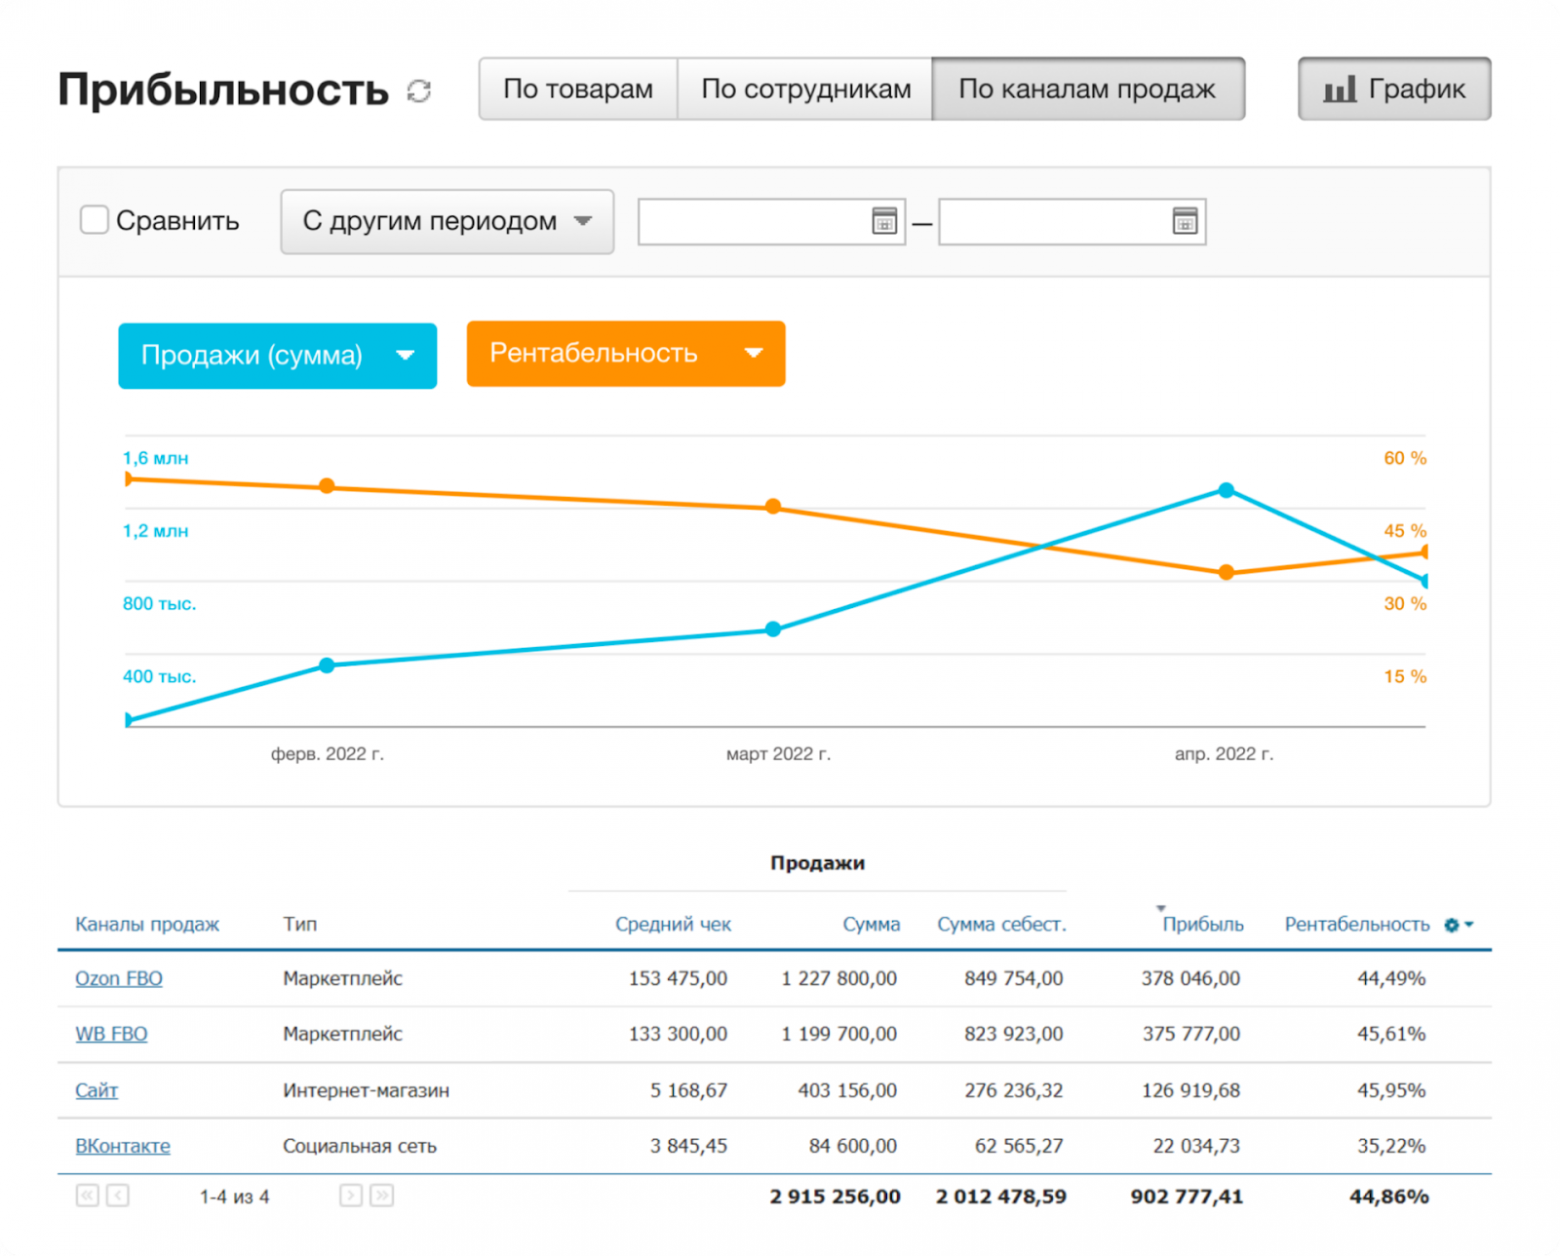Viewport: 1560px width, 1256px height.
Task: Open the Ozon FBO channel link
Action: point(118,978)
